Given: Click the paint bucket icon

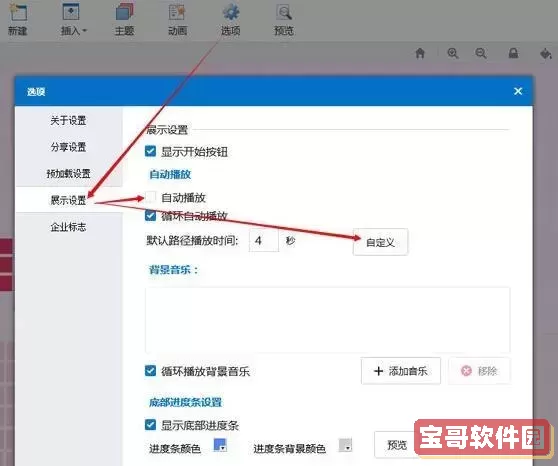Looking at the screenshot, I should [x=546, y=53].
